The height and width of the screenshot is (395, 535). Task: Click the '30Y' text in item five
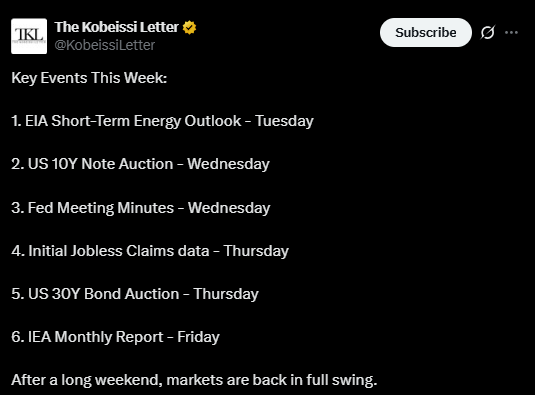click(x=66, y=294)
